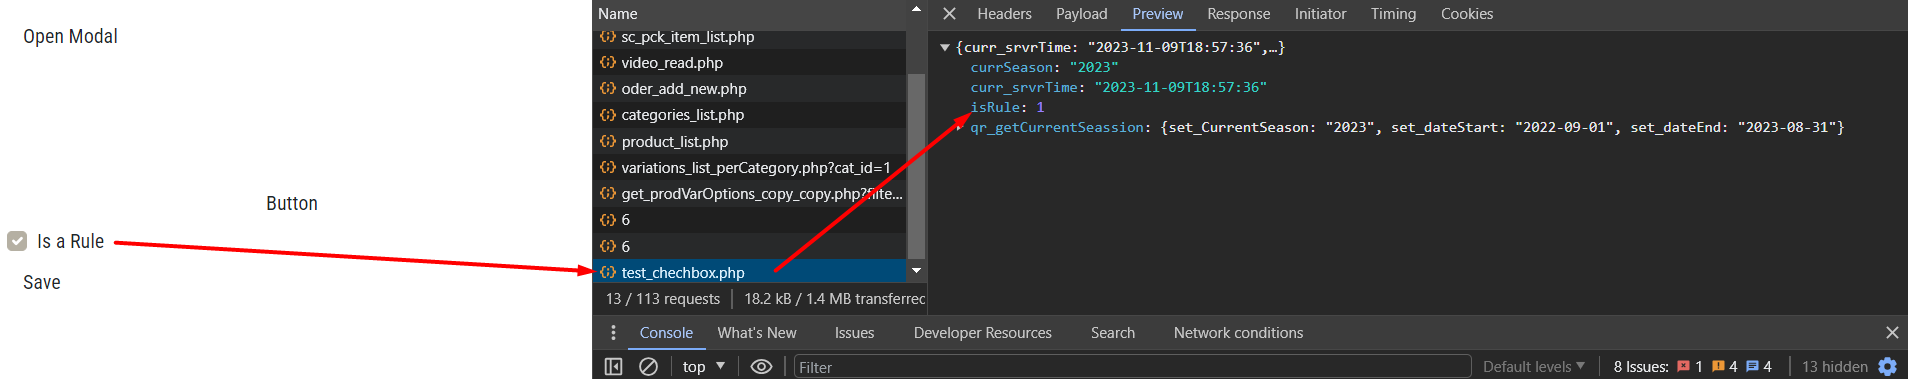This screenshot has width=1908, height=379.
Task: Click the scroll-down arrow of request list
Action: (x=916, y=271)
